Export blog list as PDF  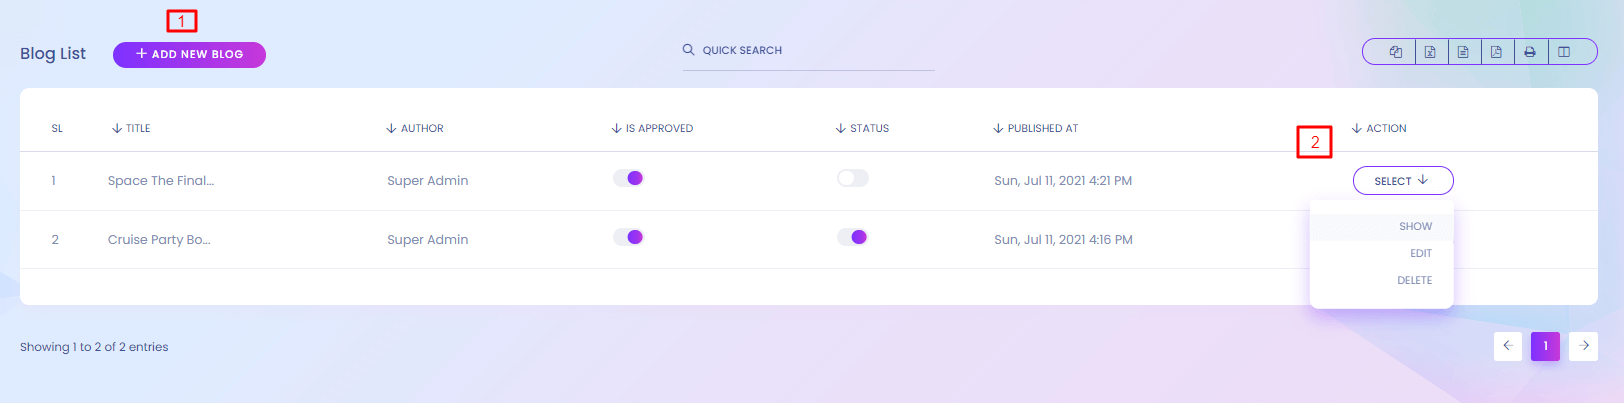(1496, 52)
